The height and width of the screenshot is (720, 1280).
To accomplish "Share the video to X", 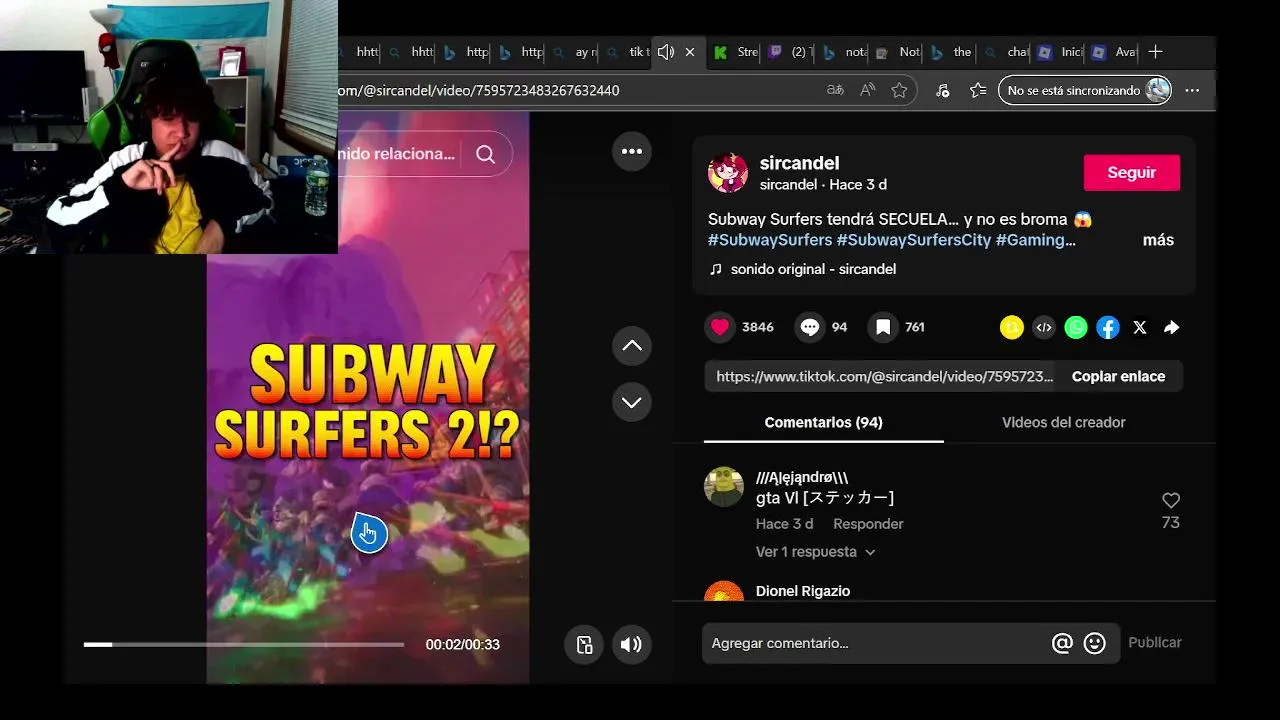I will coord(1140,327).
